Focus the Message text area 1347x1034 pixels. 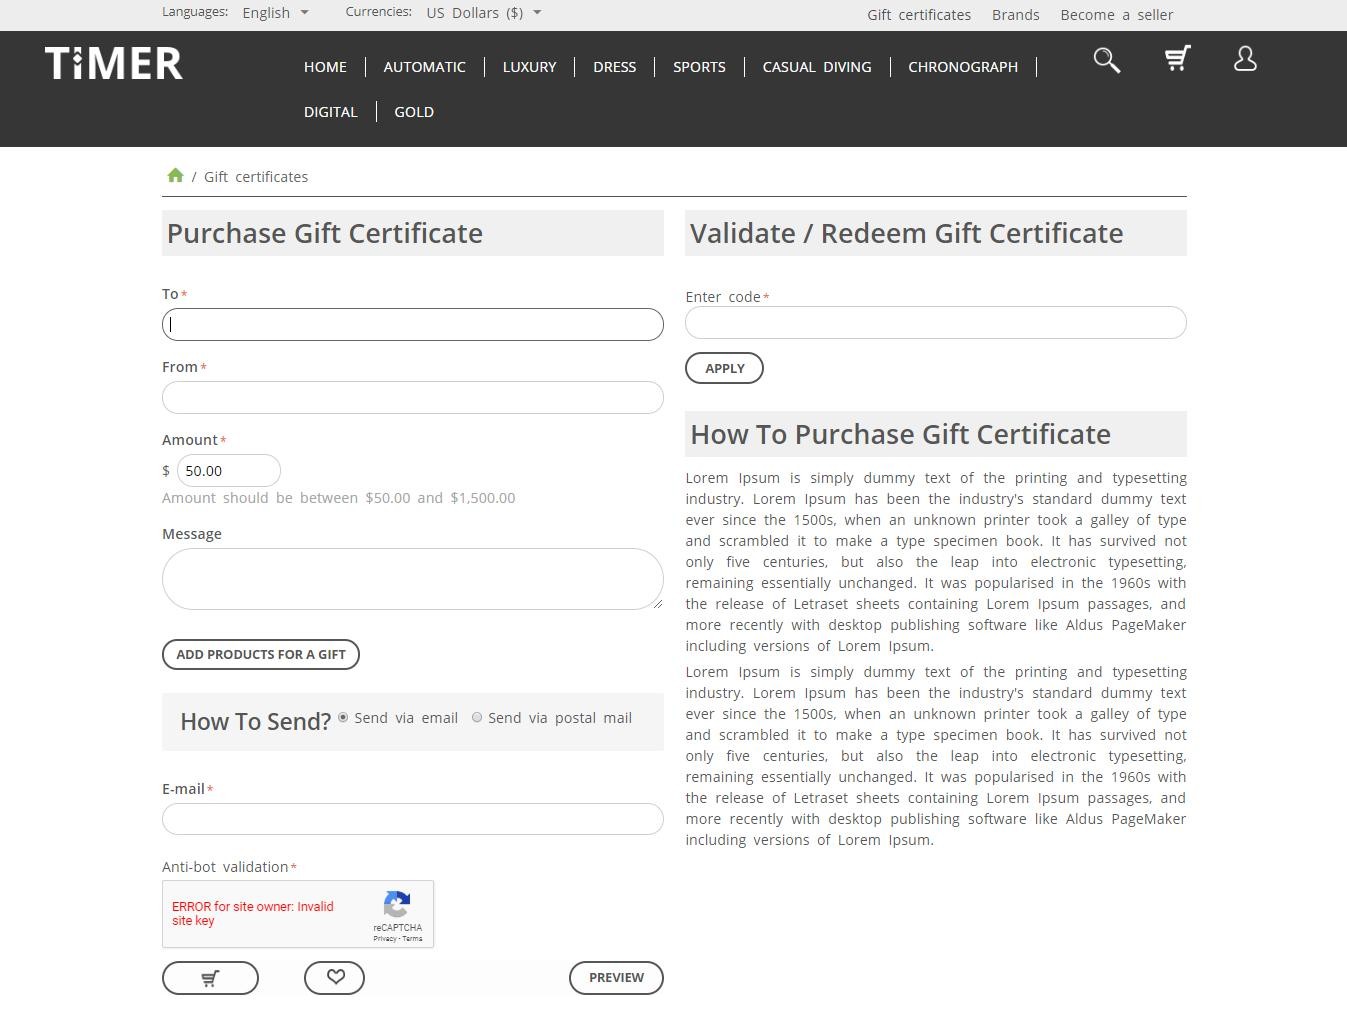tap(413, 579)
